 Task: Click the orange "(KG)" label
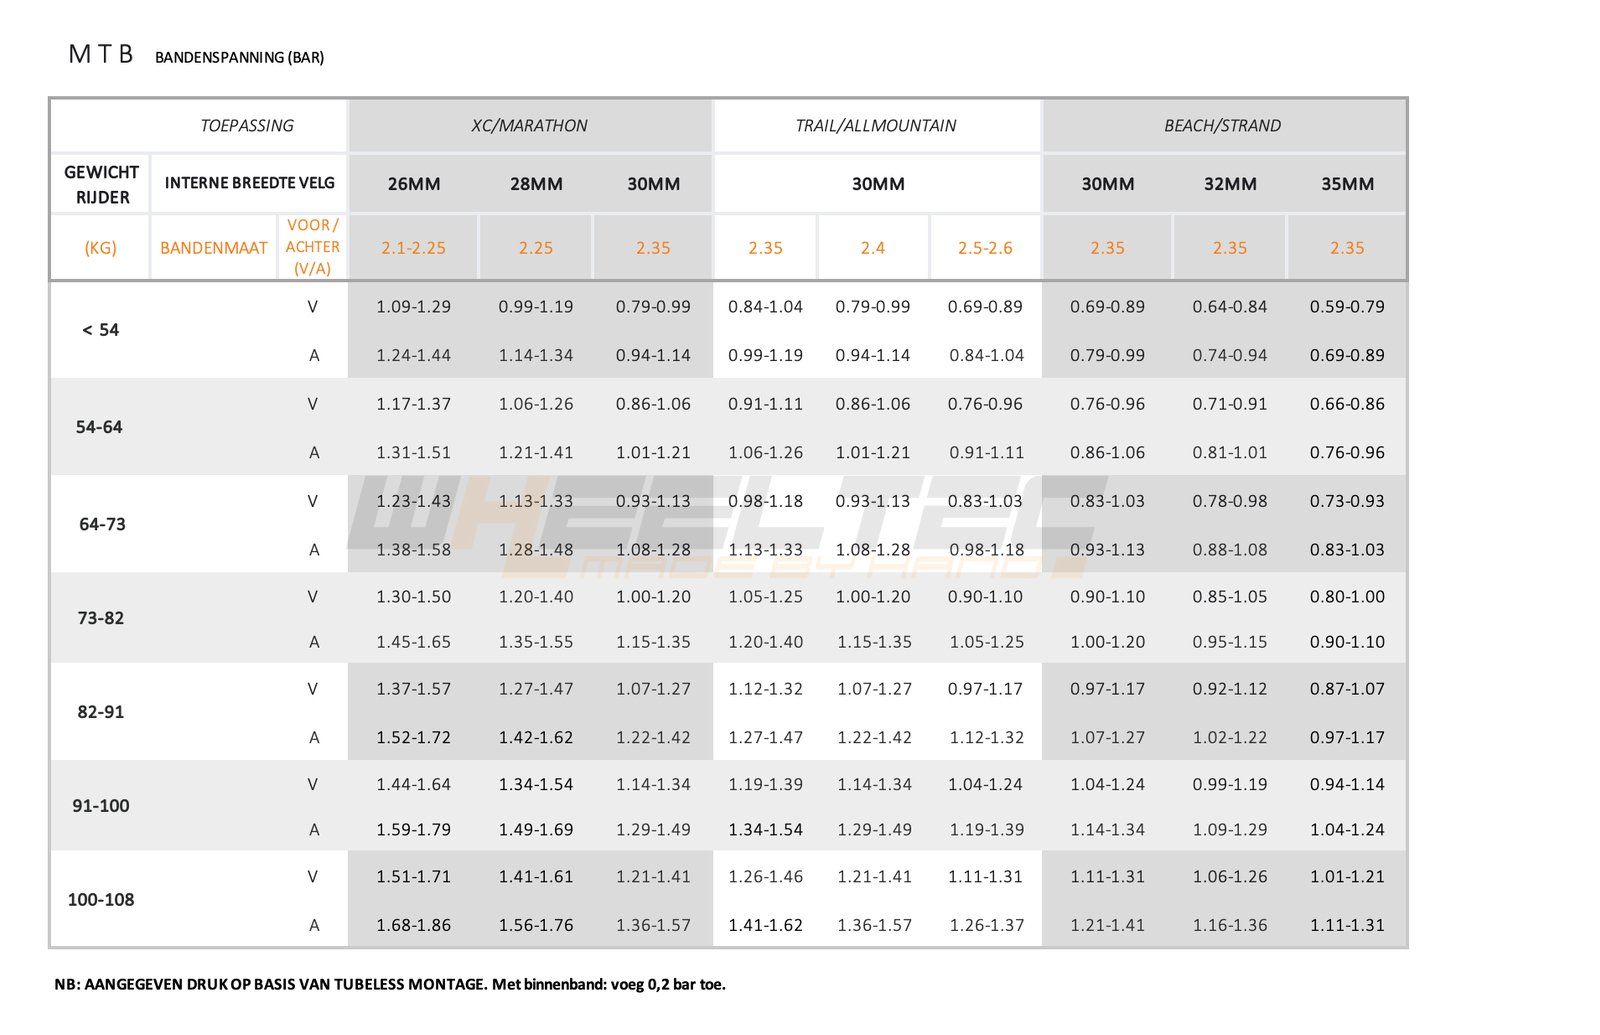click(100, 248)
